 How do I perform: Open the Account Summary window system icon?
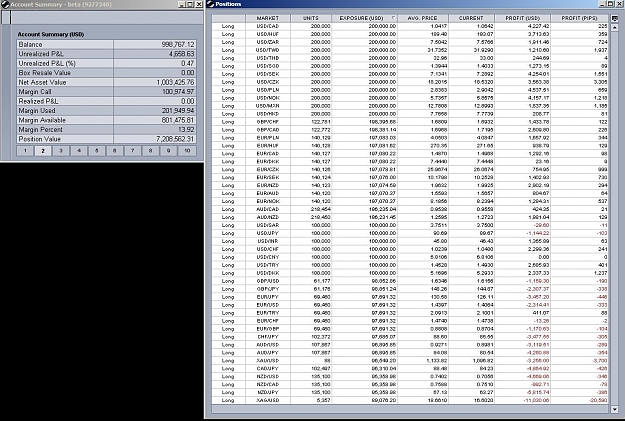(x=5, y=4)
